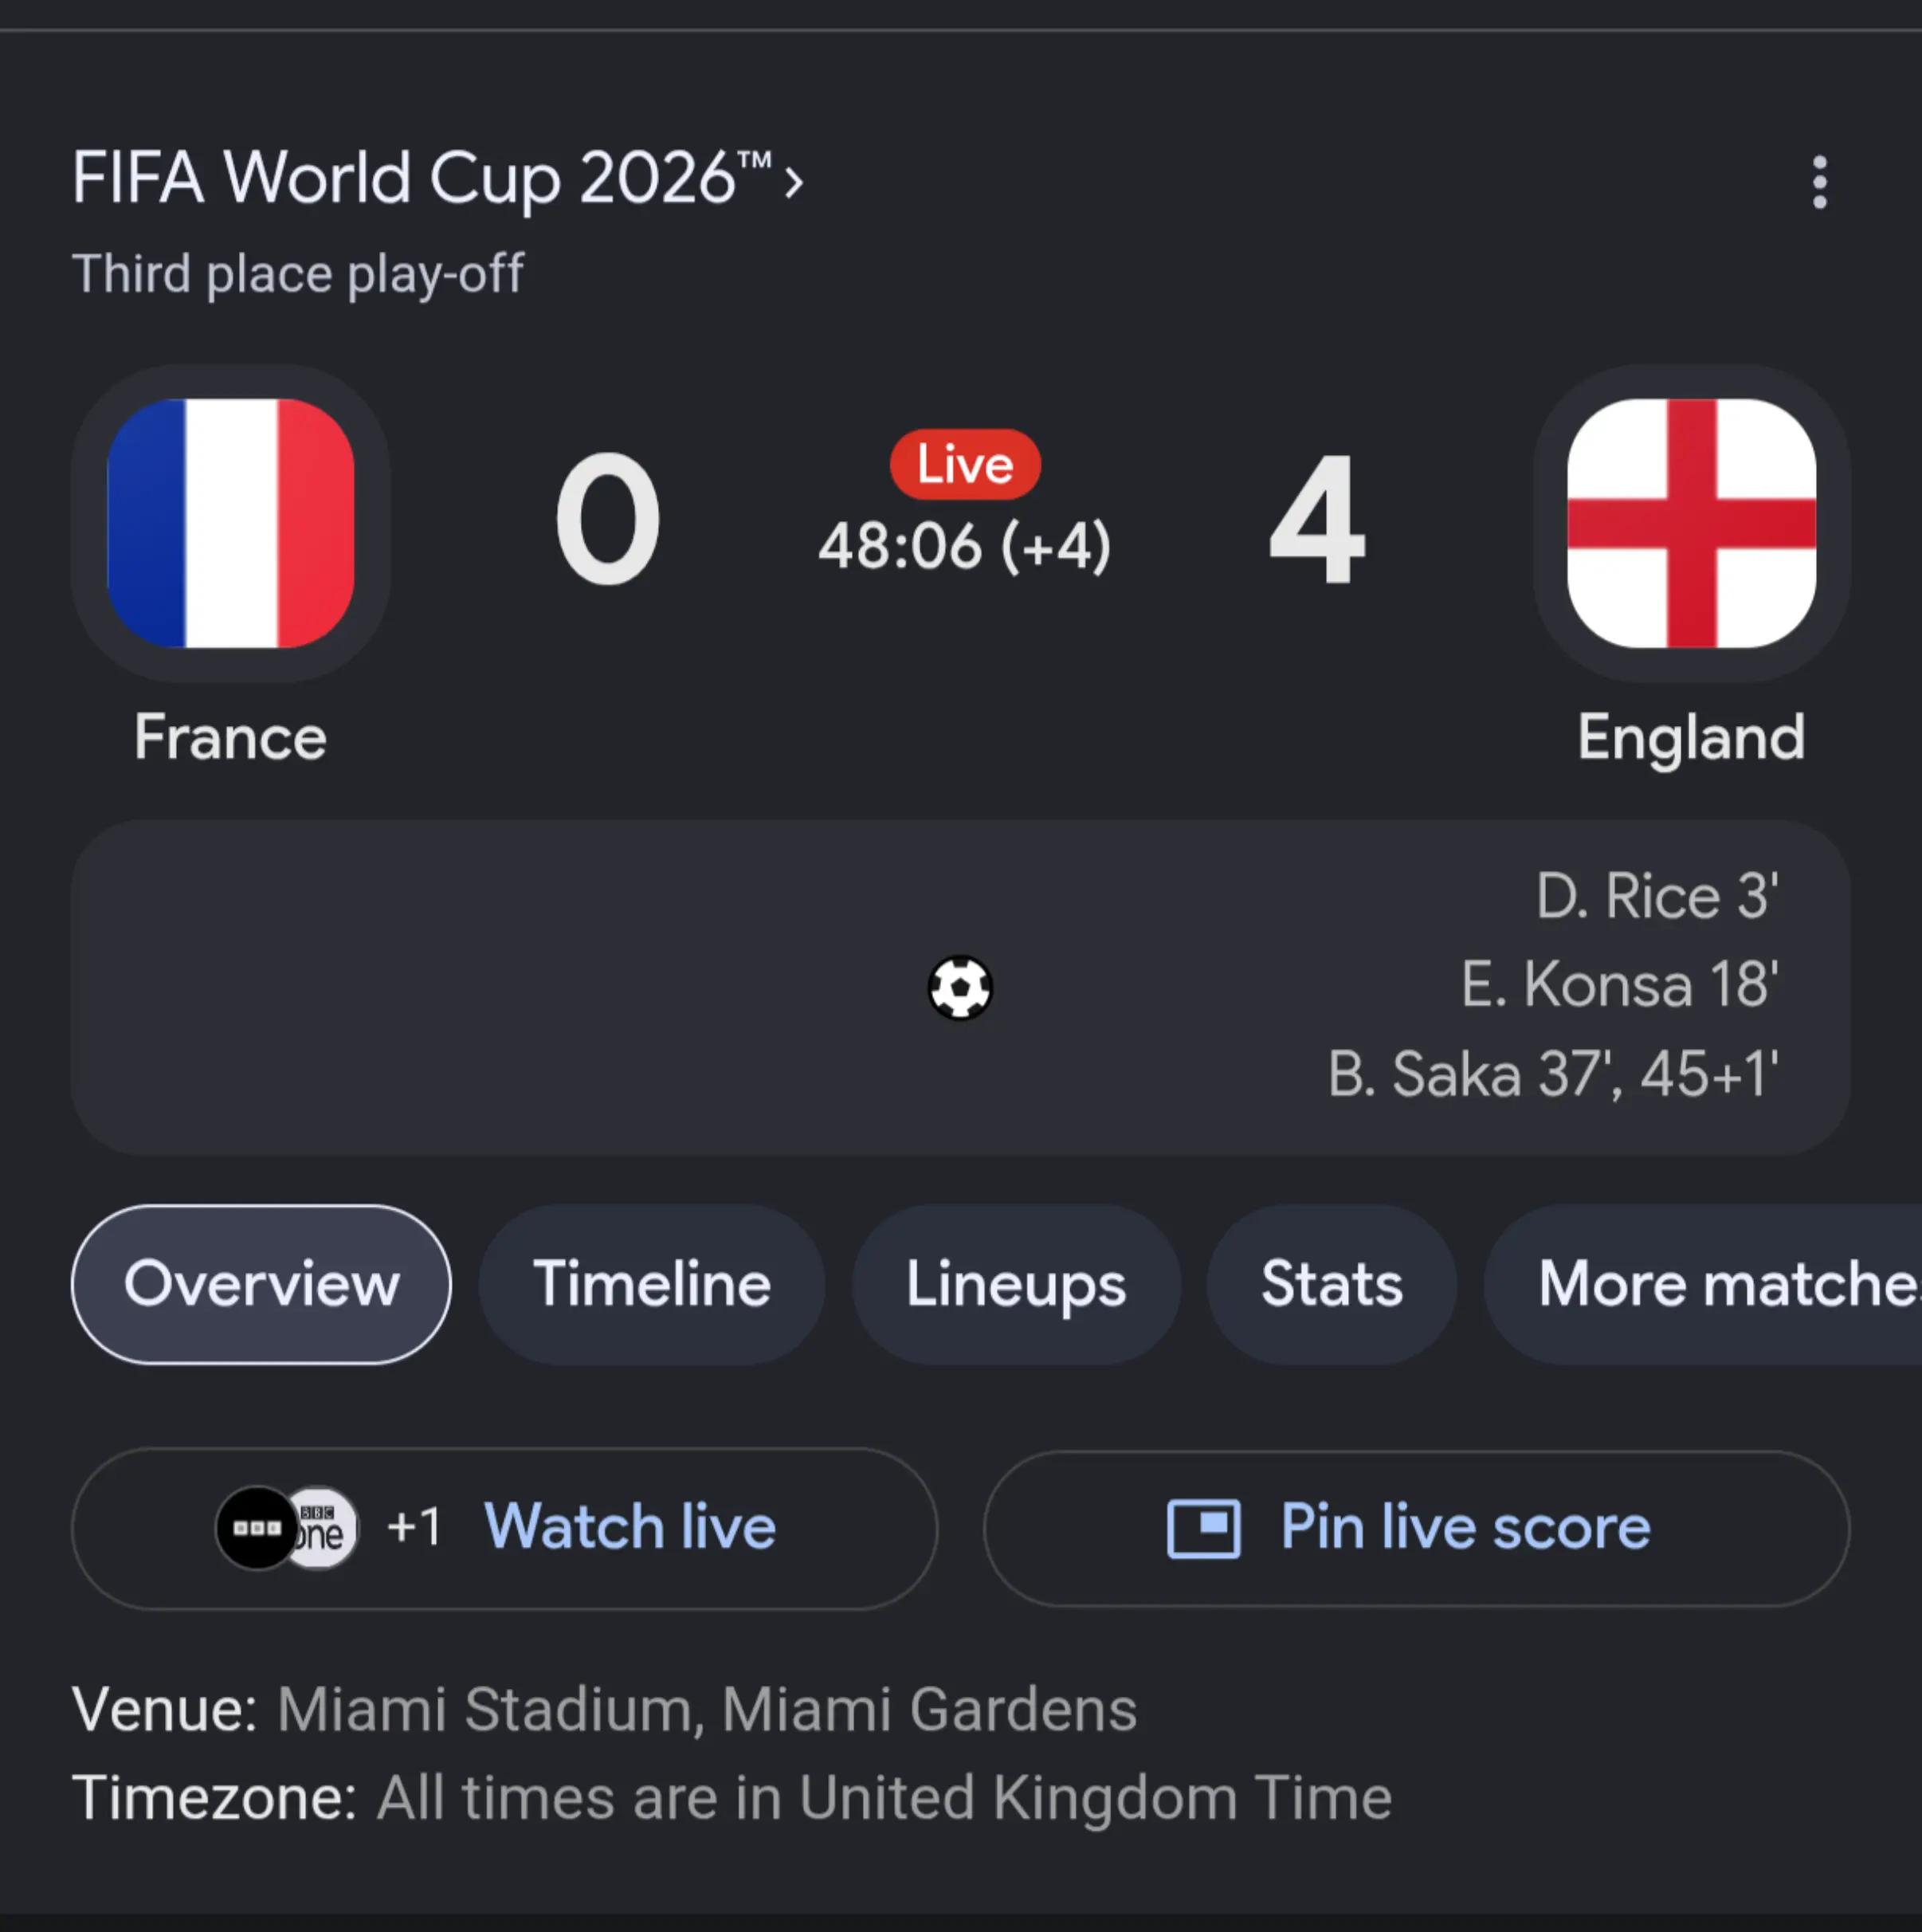The height and width of the screenshot is (1932, 1922).
Task: Click the England team name
Action: (1691, 738)
